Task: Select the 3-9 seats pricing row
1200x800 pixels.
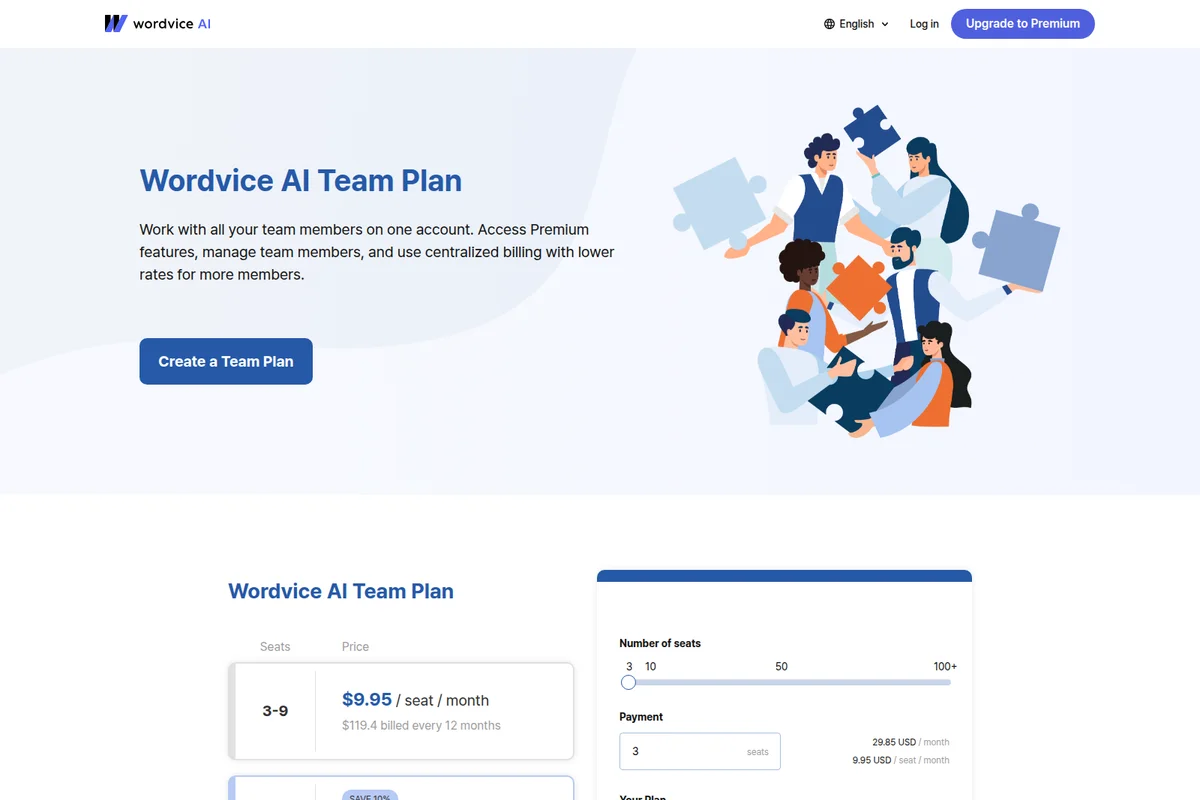Action: (x=400, y=711)
